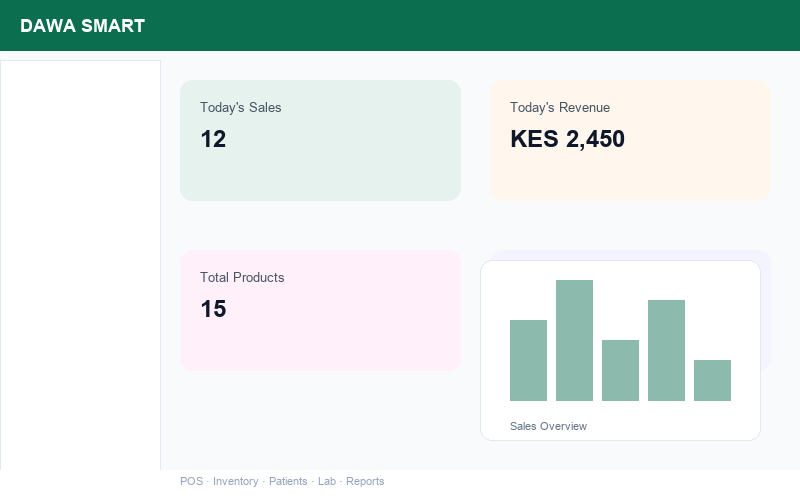Click the shortest bar in the sales chart
800x500 pixels.
[x=712, y=381]
